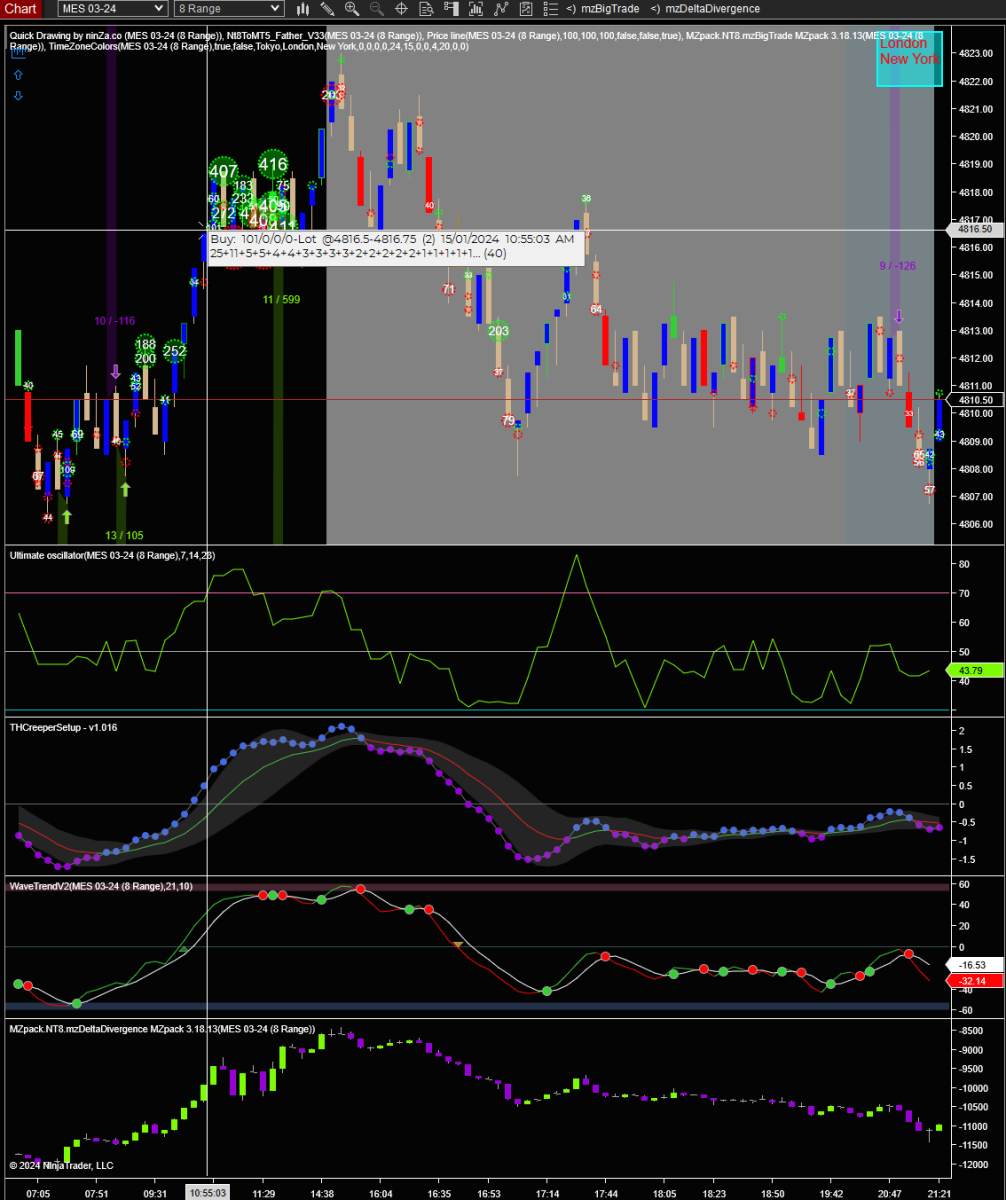Open the chart properties list icon
This screenshot has width=1006, height=1200.
[x=551, y=8]
